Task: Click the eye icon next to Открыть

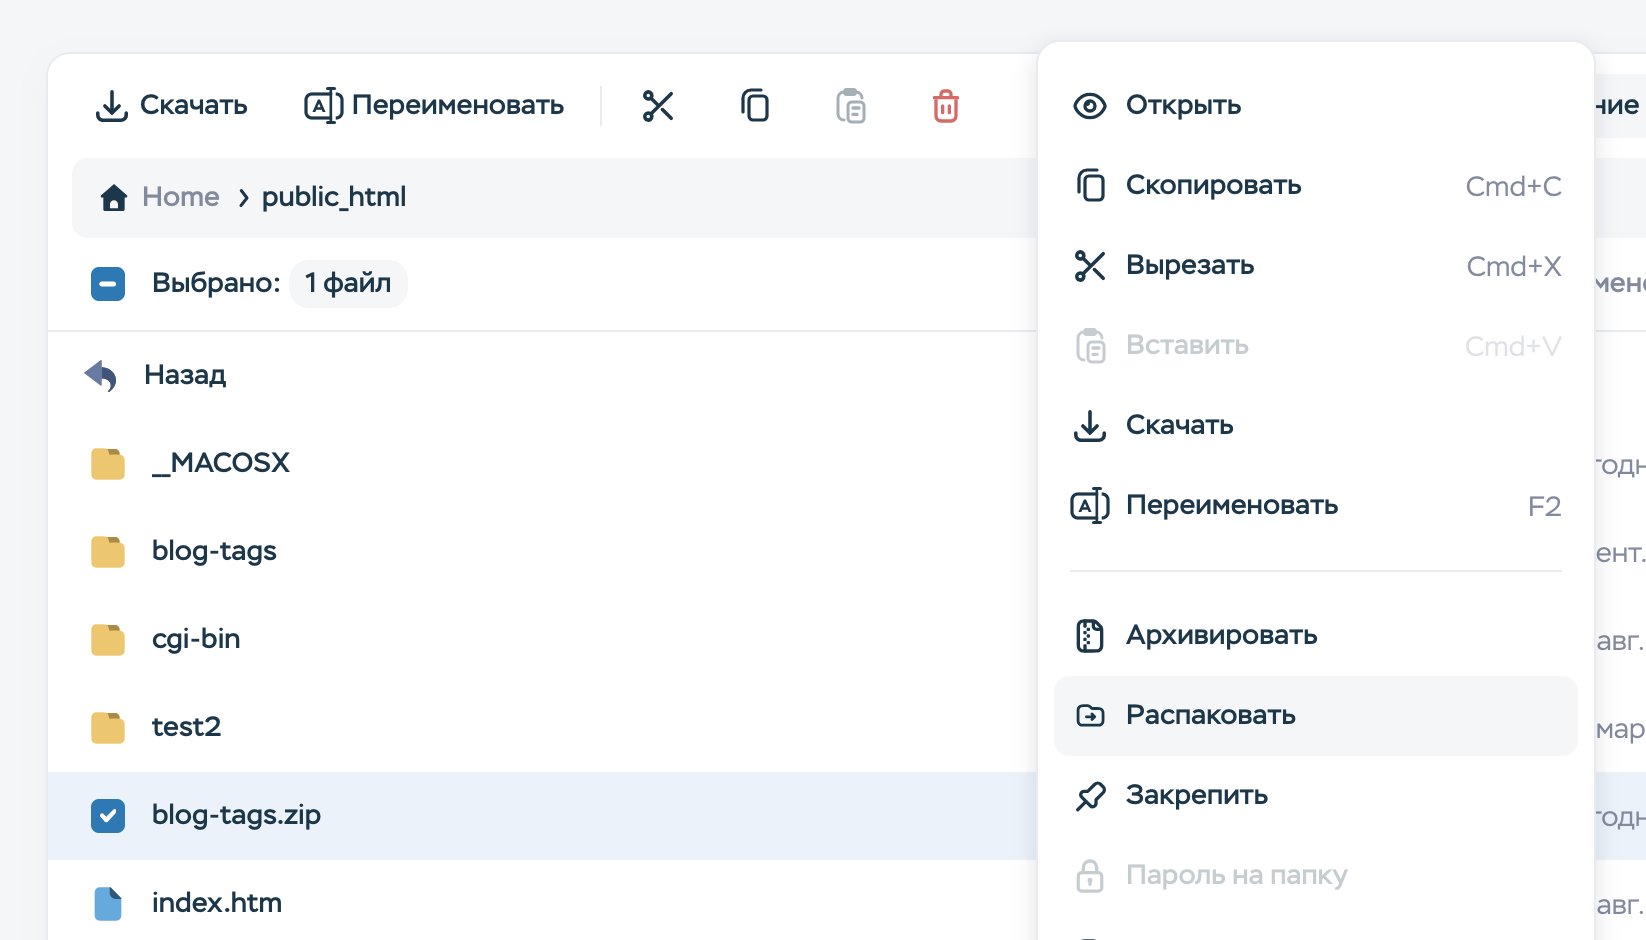Action: [x=1090, y=106]
